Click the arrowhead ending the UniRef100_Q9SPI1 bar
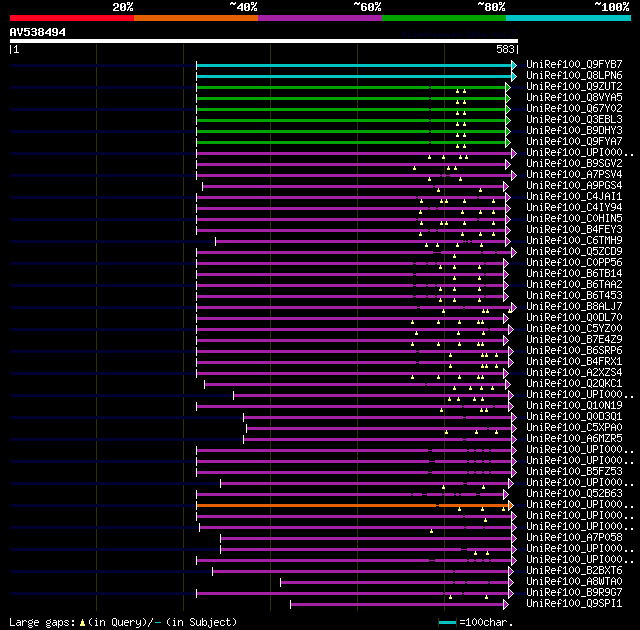Image resolution: width=640 pixels, height=630 pixels. (506, 604)
